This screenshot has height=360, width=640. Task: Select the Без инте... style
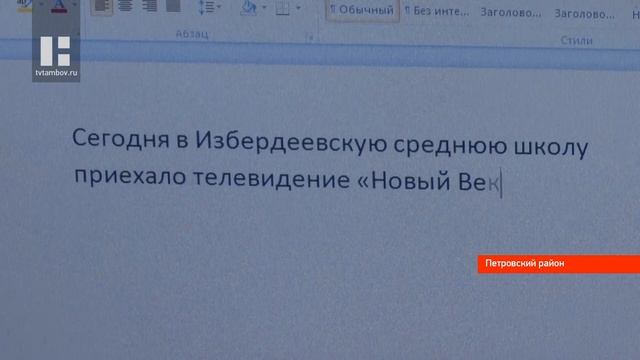(437, 11)
